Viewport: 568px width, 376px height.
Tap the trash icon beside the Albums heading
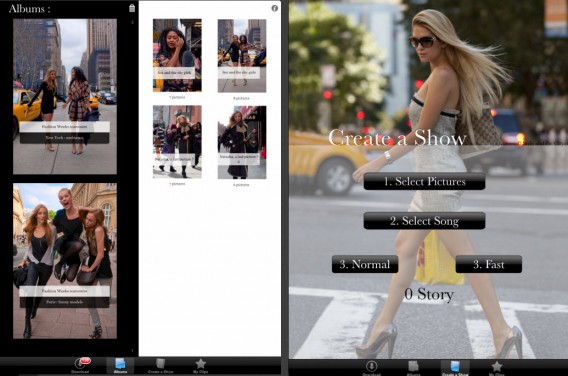point(132,8)
